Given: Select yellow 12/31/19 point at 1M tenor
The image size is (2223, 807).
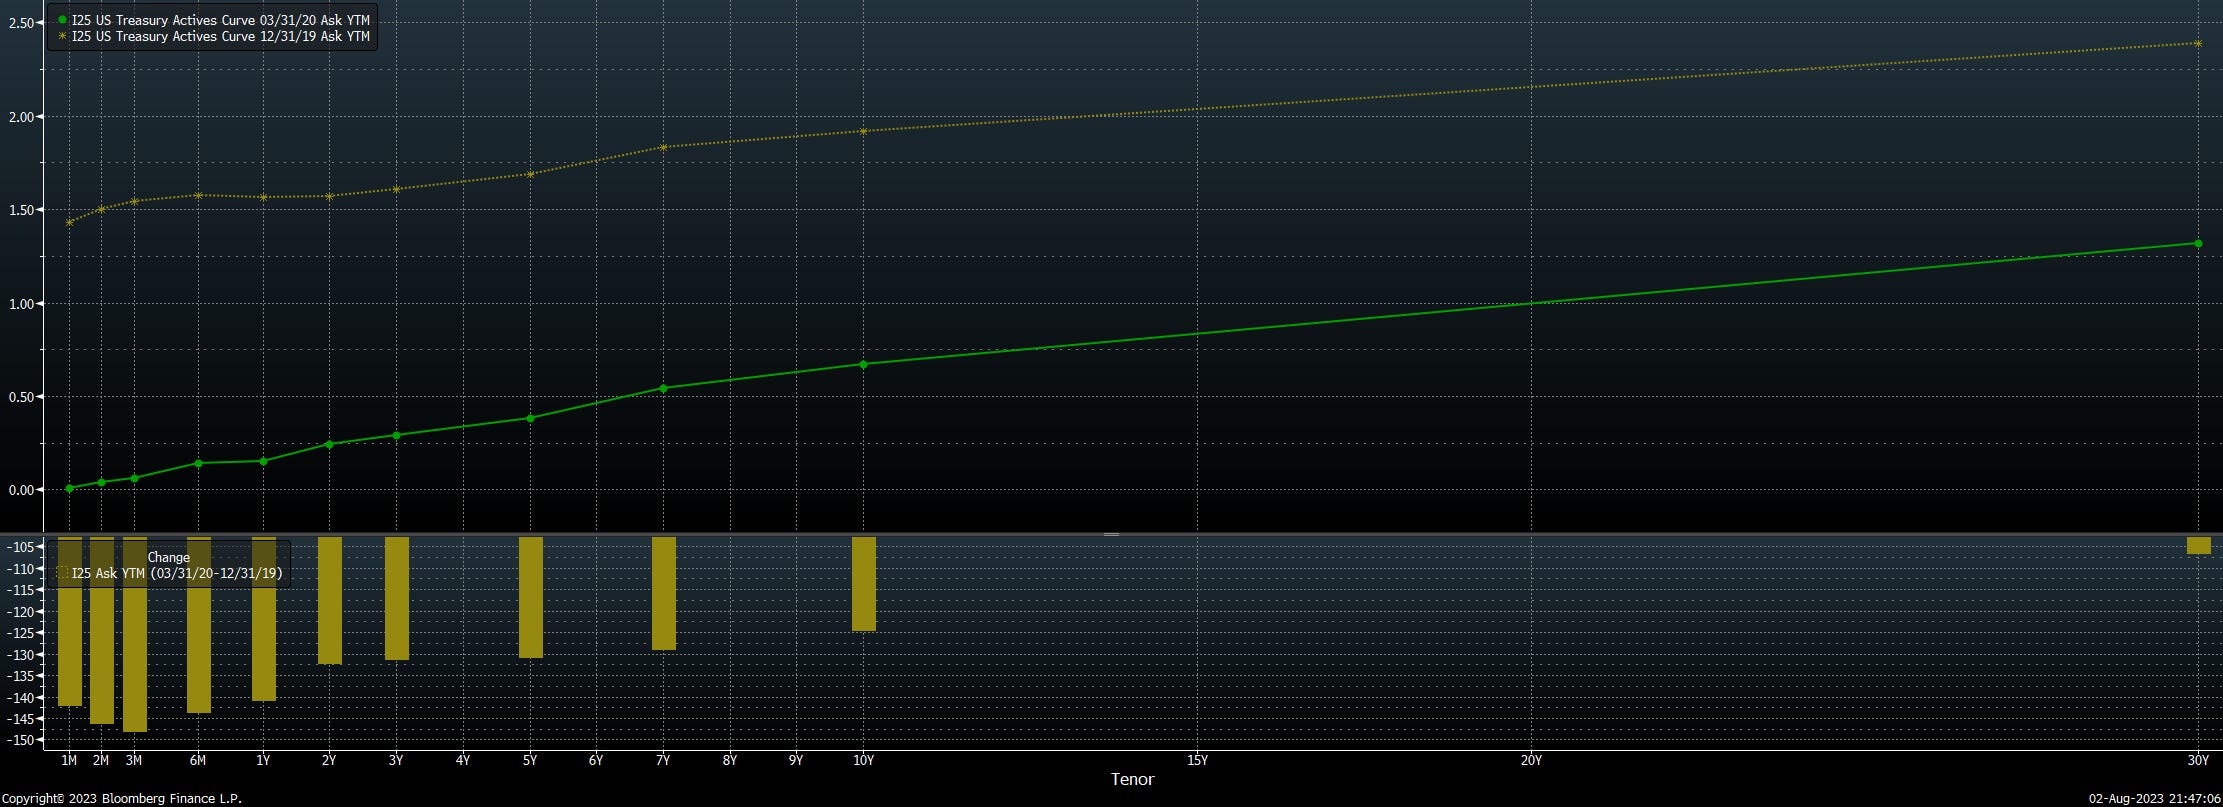Looking at the screenshot, I should [69, 222].
